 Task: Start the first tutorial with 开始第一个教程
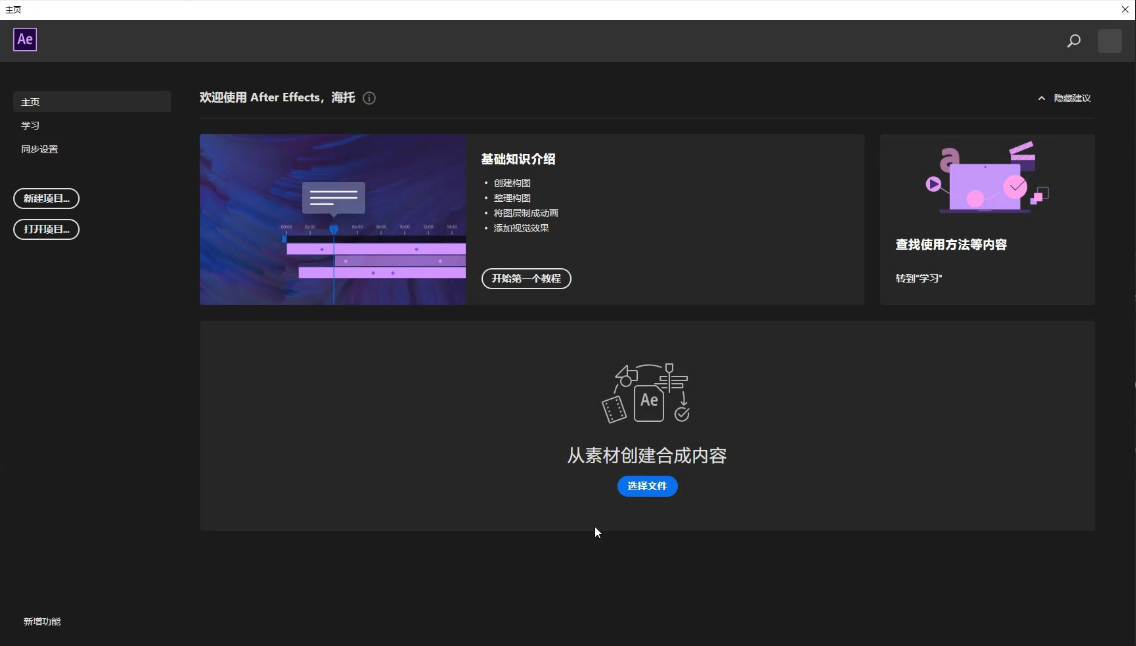click(526, 279)
